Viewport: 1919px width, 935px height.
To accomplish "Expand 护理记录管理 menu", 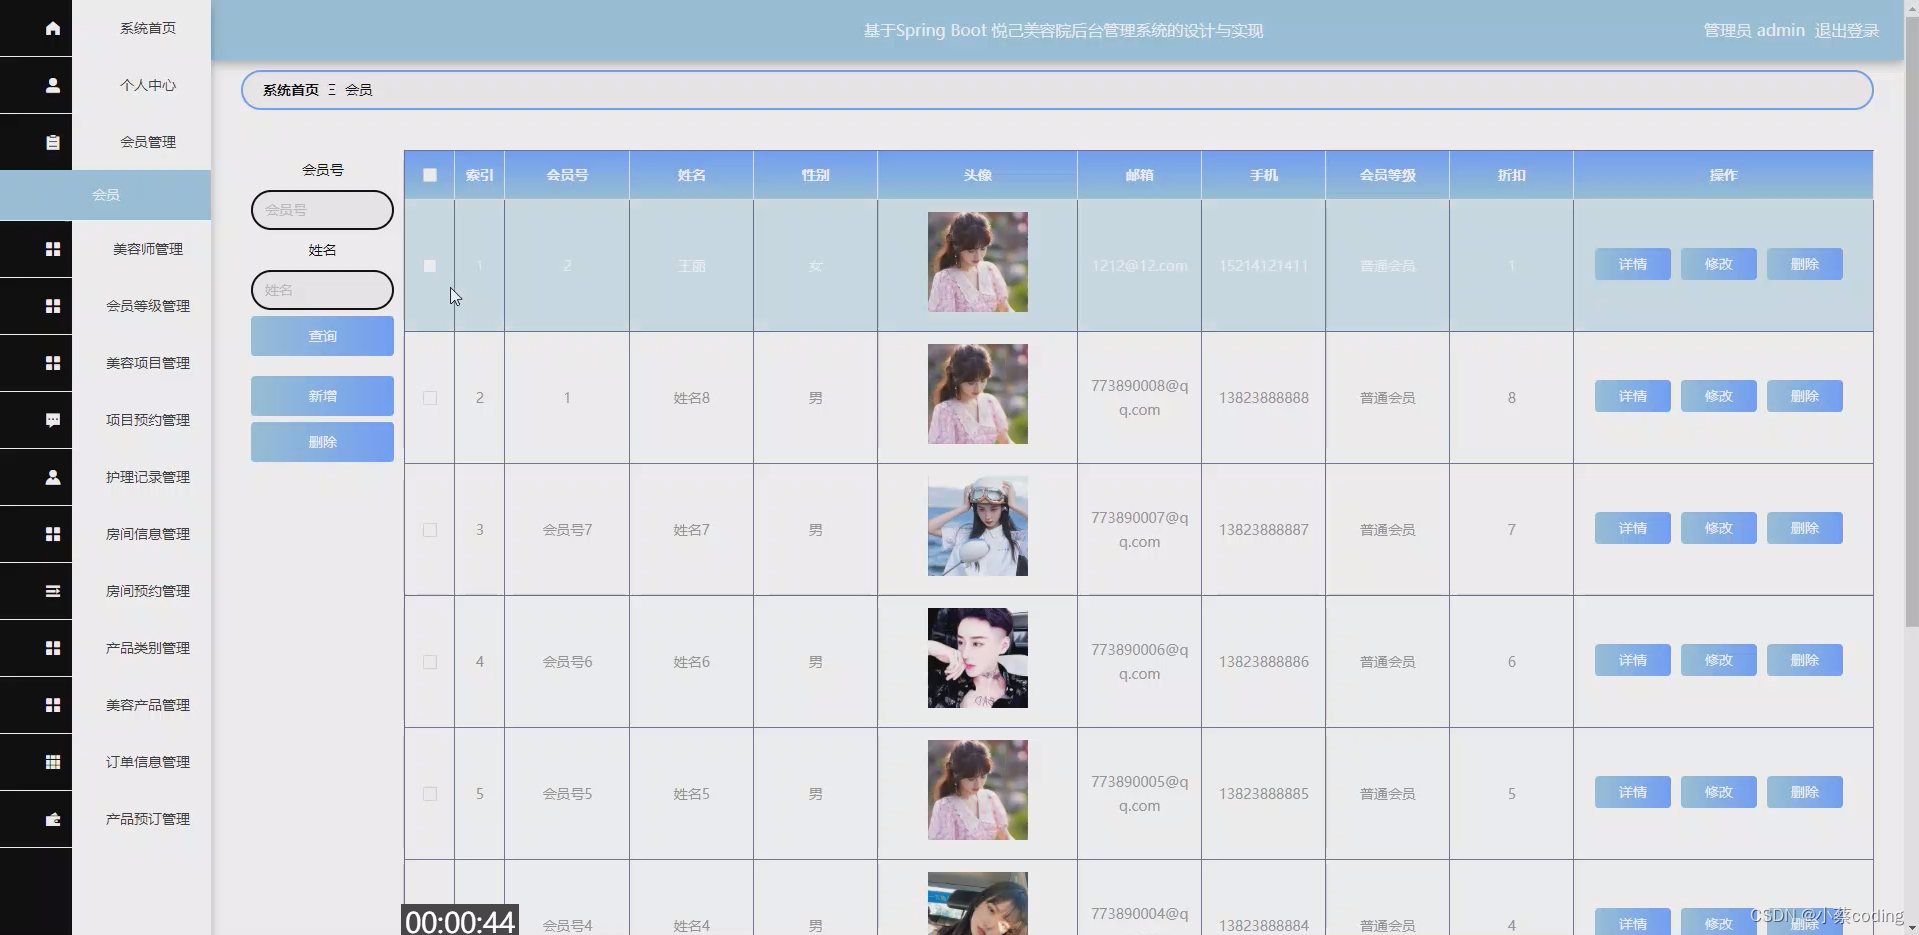I will (x=148, y=477).
